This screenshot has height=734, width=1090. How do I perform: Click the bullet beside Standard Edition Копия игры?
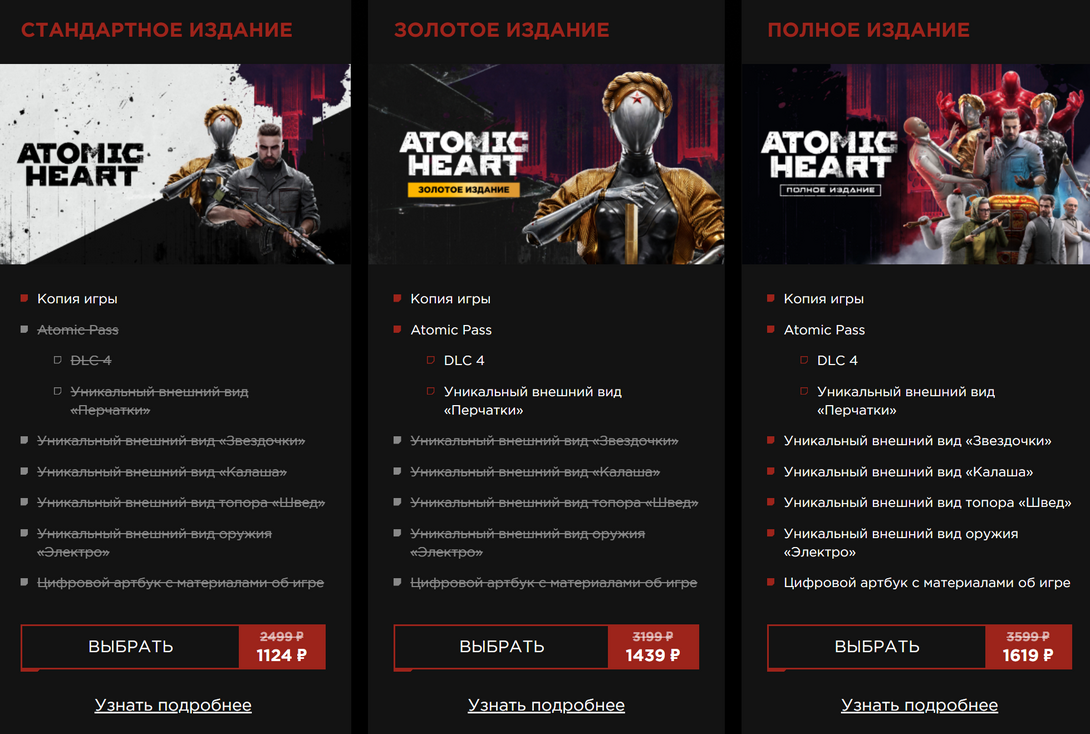click(x=24, y=298)
